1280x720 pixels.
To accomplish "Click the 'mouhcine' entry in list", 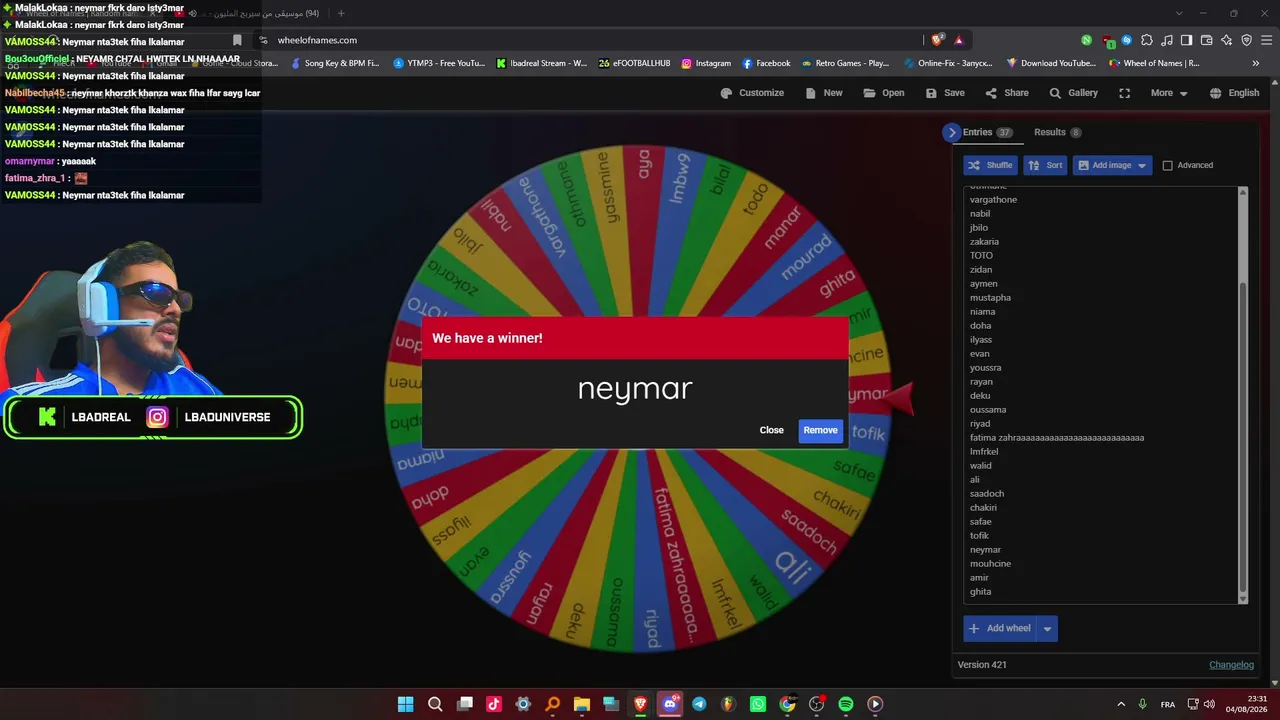I will 990,564.
